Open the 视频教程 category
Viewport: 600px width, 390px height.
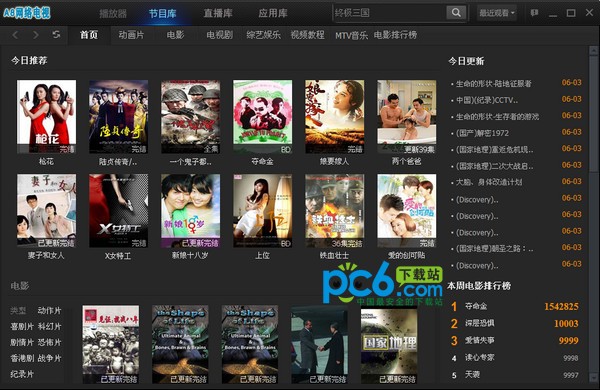point(308,35)
